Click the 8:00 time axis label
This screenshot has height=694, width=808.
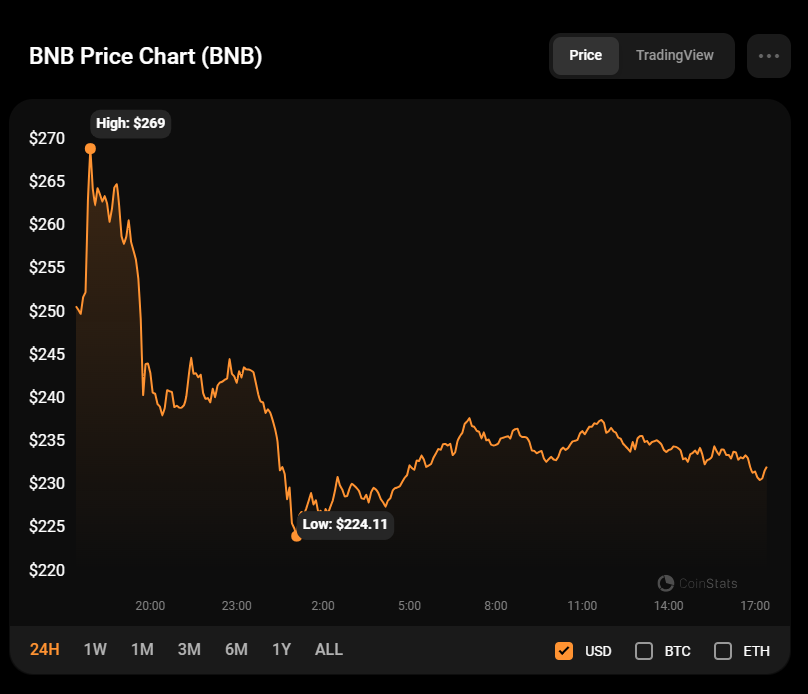pyautogui.click(x=495, y=606)
